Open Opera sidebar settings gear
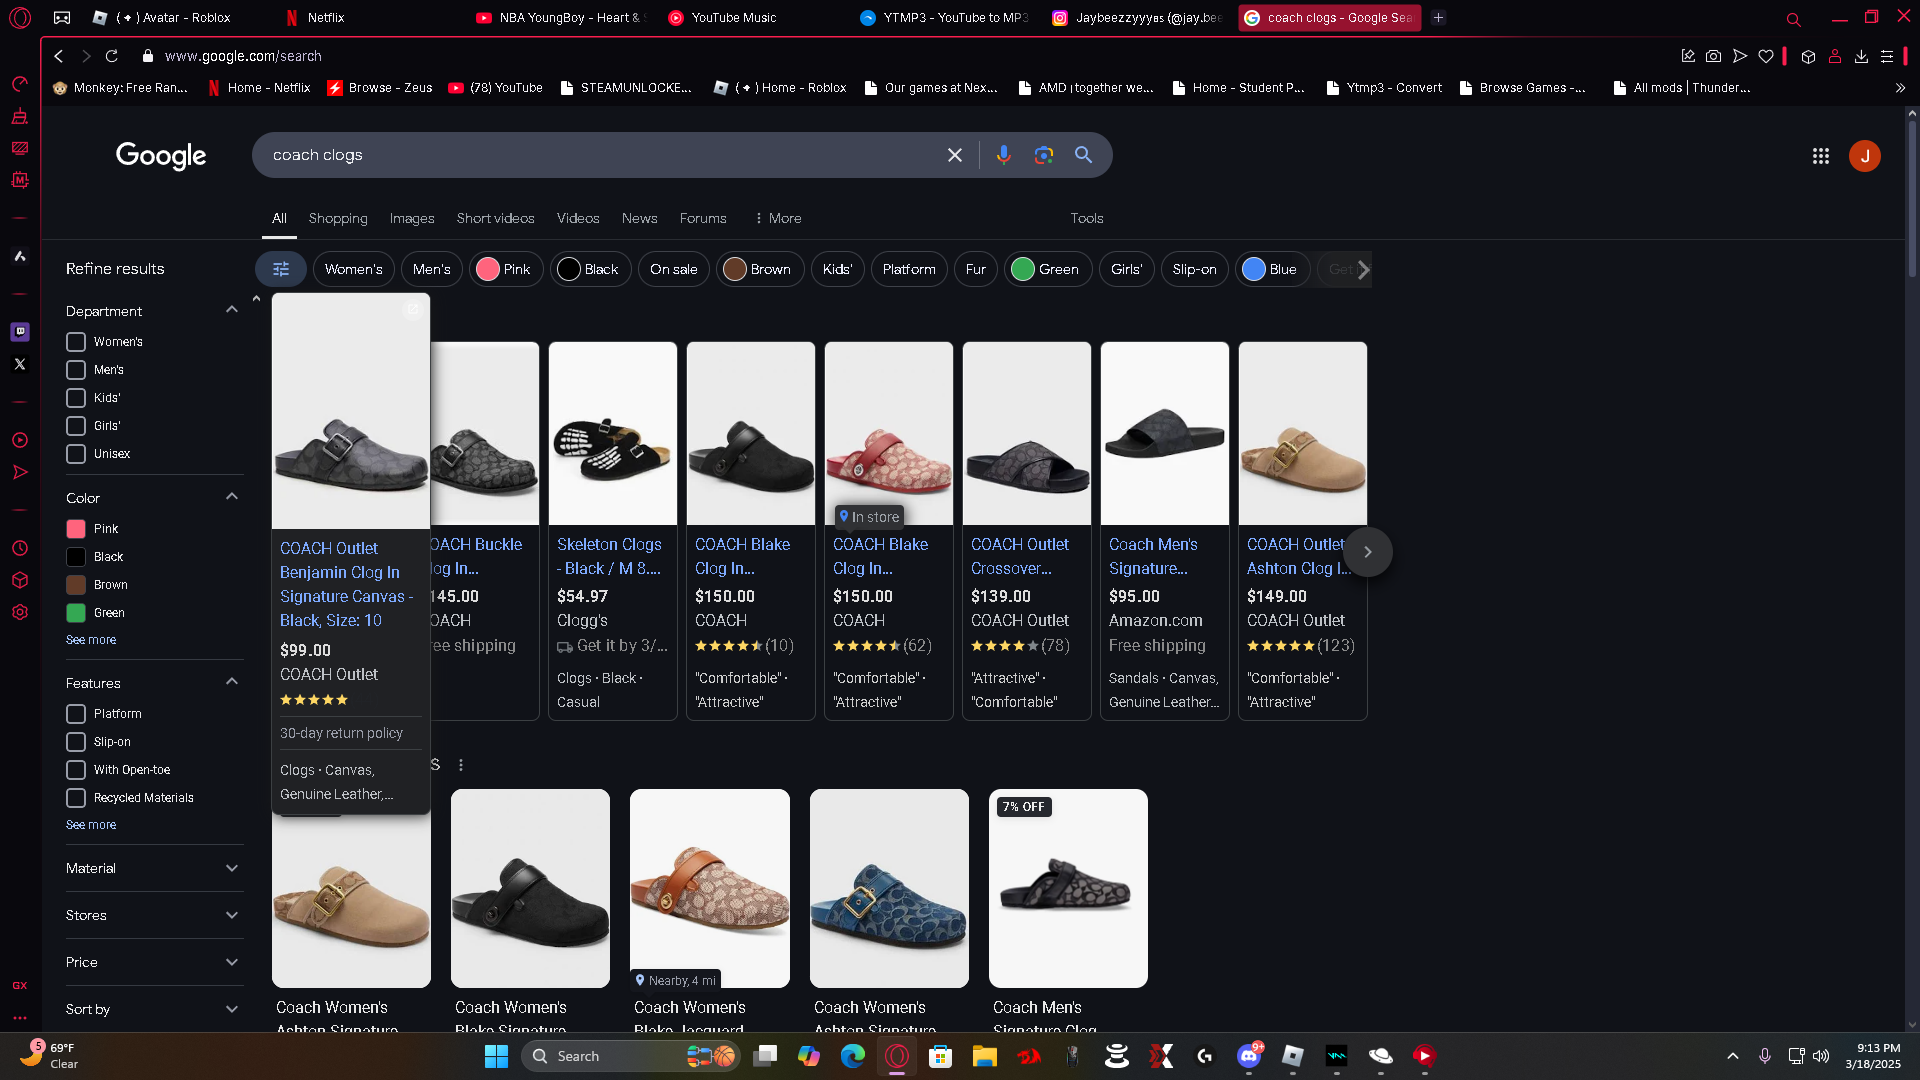Image resolution: width=1920 pixels, height=1080 pixels. coord(20,612)
